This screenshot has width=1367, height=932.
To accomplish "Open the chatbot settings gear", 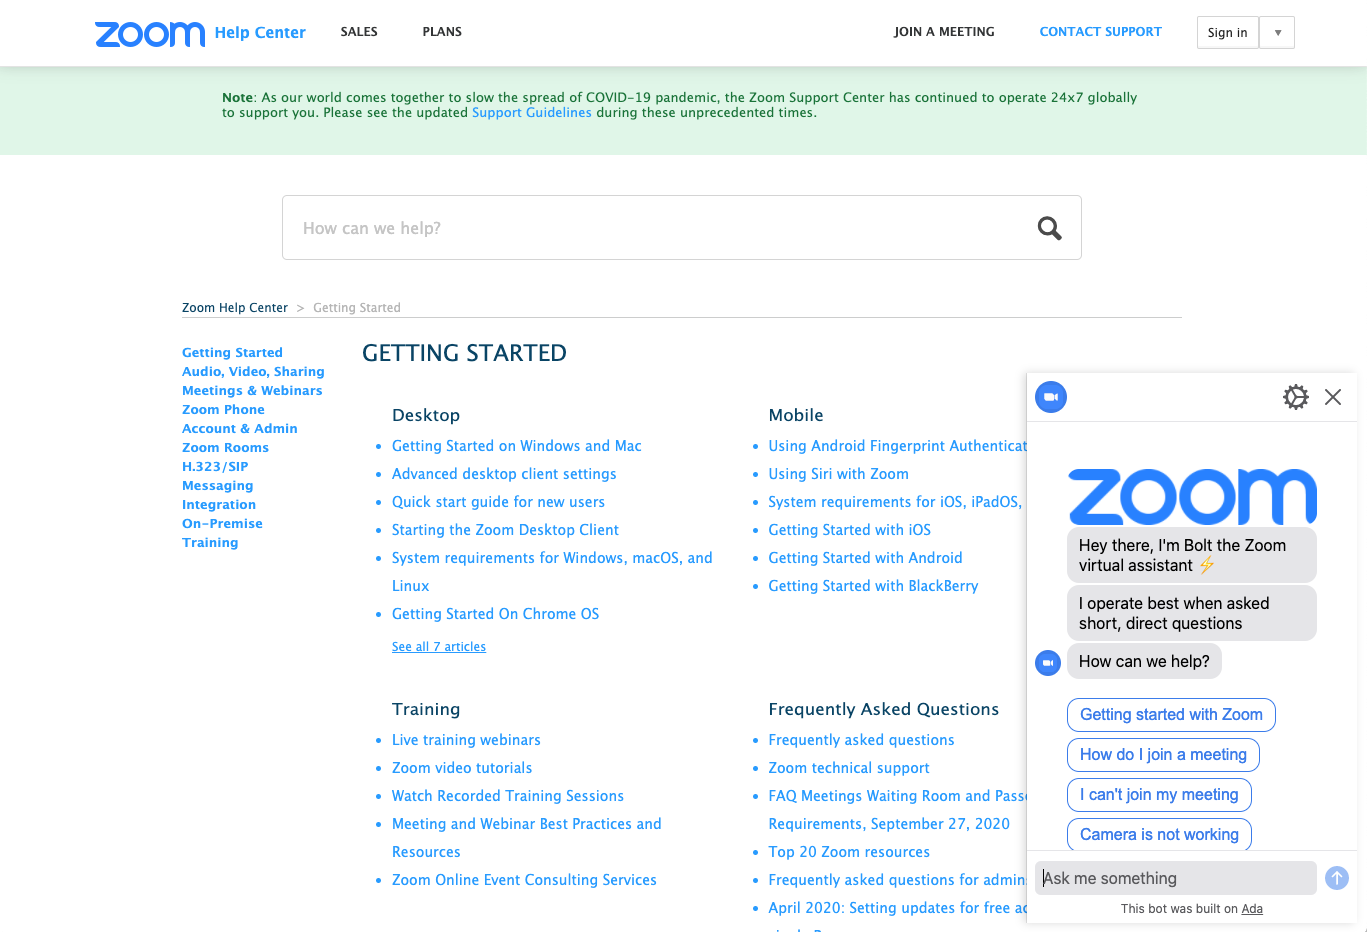I will [x=1296, y=397].
